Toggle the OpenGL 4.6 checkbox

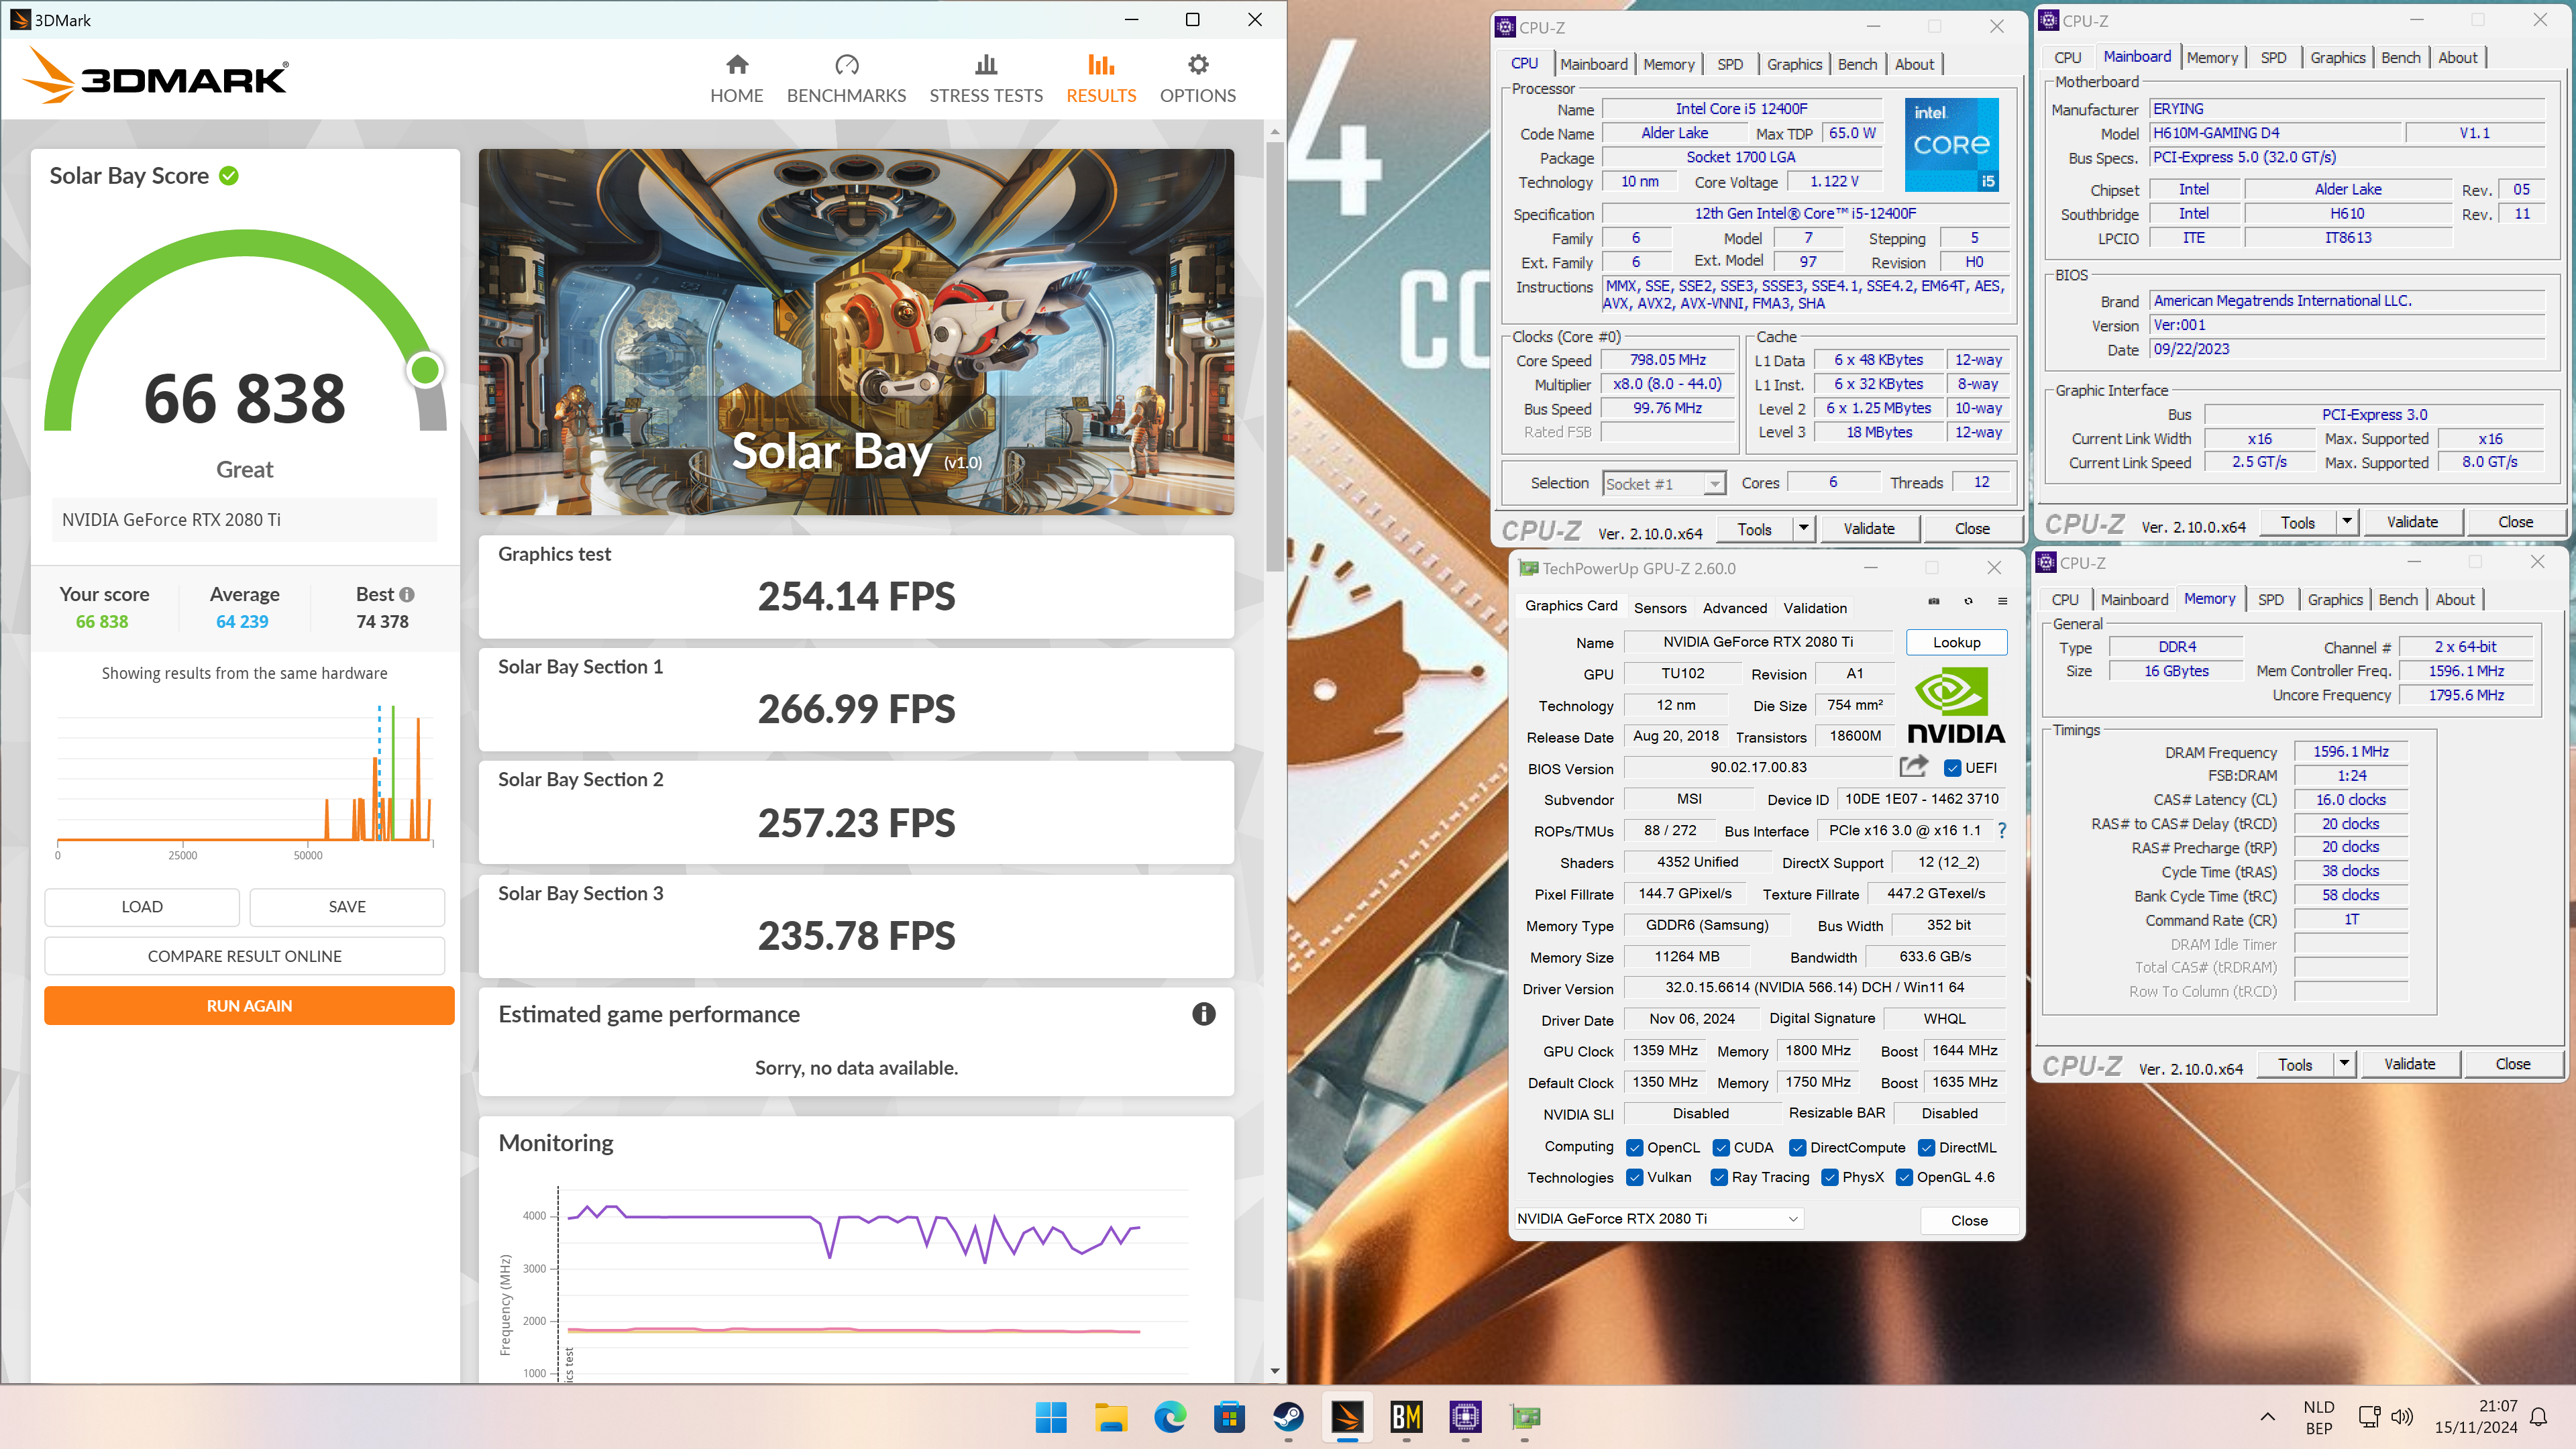coord(1904,1178)
